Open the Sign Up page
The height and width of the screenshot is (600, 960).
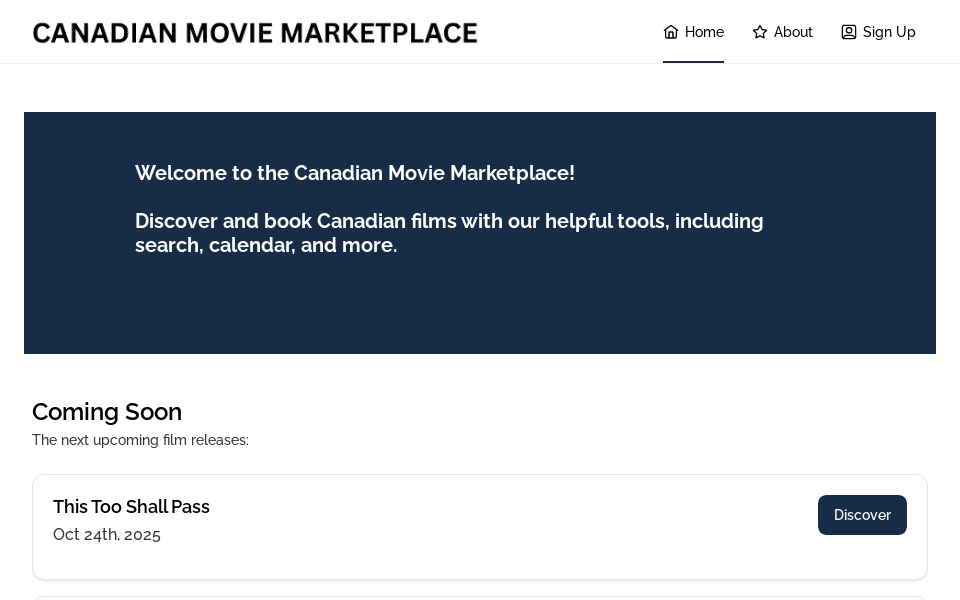click(878, 31)
